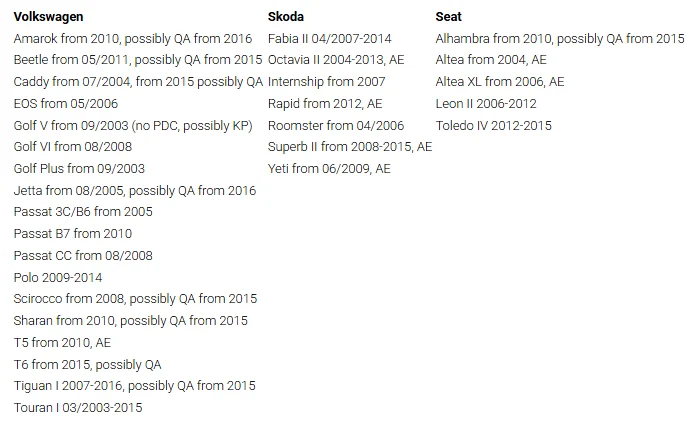Click the Touran I 03/2003-2015 entry
Screen dimensions: 687x430
click(x=78, y=407)
